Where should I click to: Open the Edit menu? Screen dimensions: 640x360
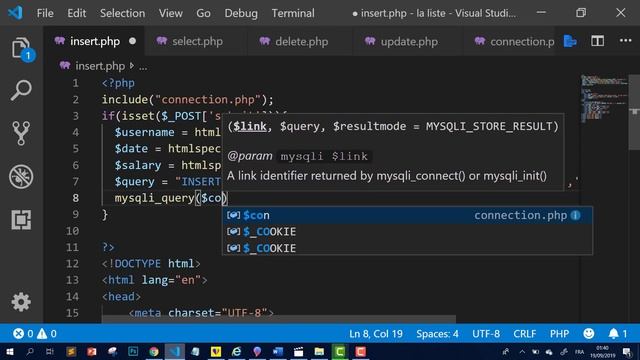tap(77, 13)
